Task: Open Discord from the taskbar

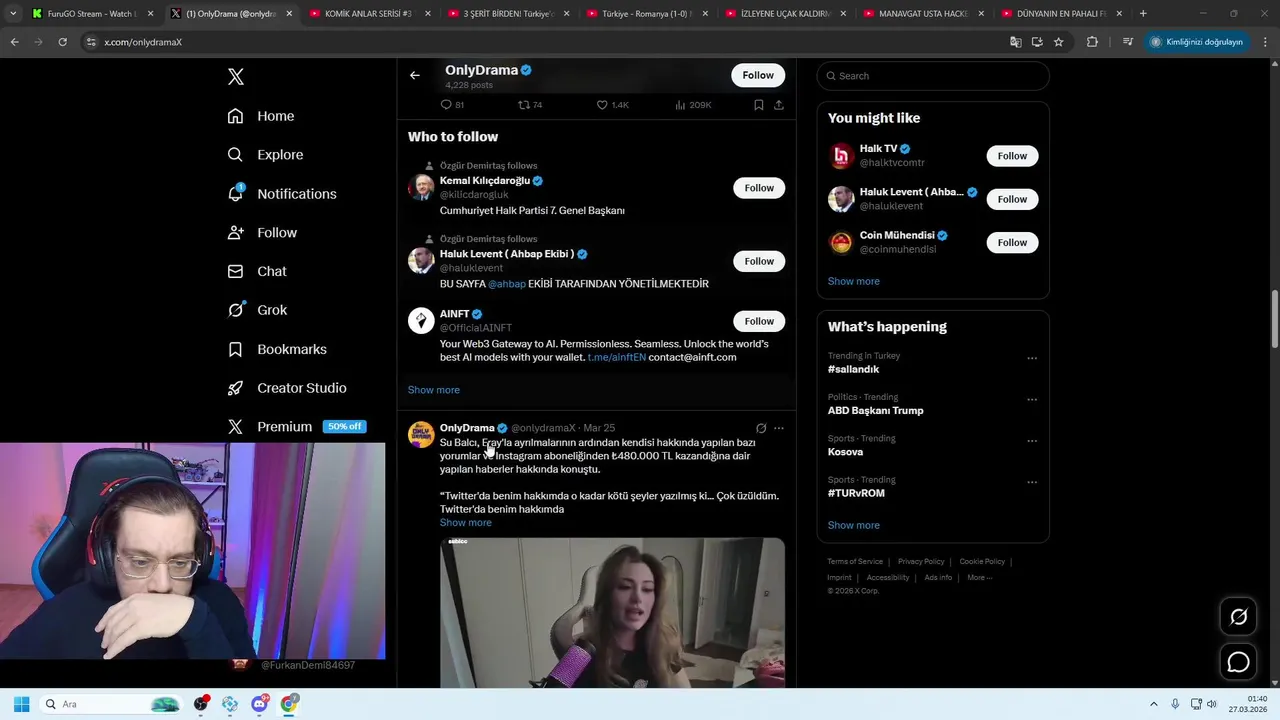Action: point(260,704)
